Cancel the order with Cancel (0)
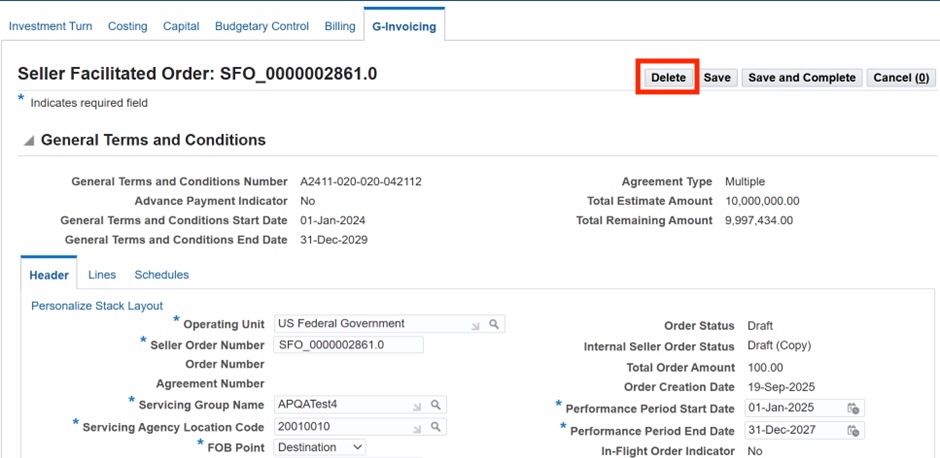Image resolution: width=940 pixels, height=458 pixels. pyautogui.click(x=901, y=78)
